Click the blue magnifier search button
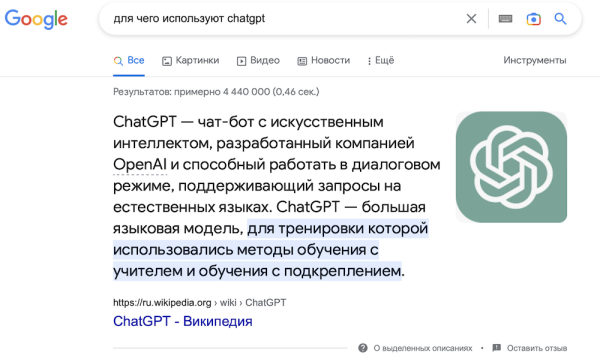The height and width of the screenshot is (362, 600). pyautogui.click(x=561, y=19)
